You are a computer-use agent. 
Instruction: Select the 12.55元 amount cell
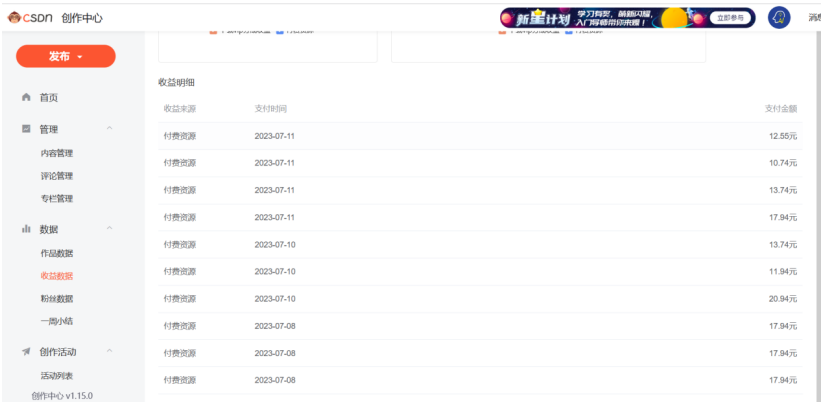783,136
